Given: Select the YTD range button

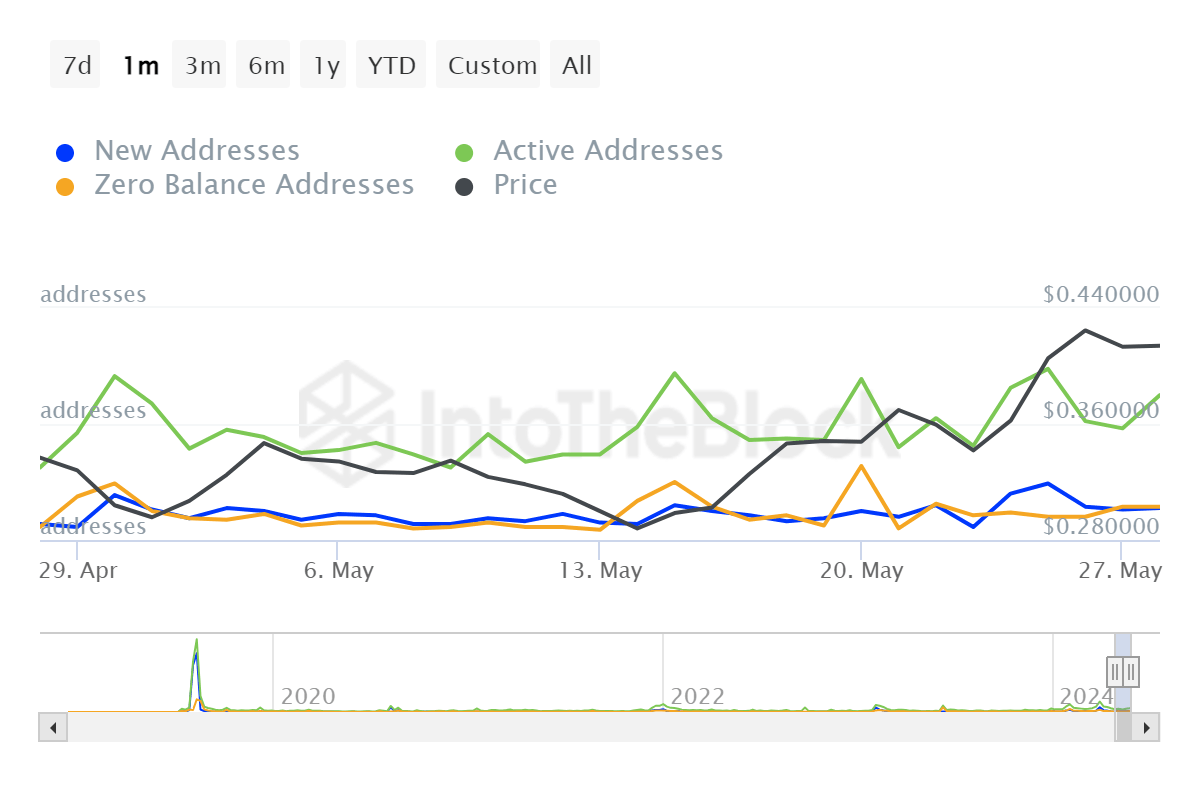Looking at the screenshot, I should 391,66.
